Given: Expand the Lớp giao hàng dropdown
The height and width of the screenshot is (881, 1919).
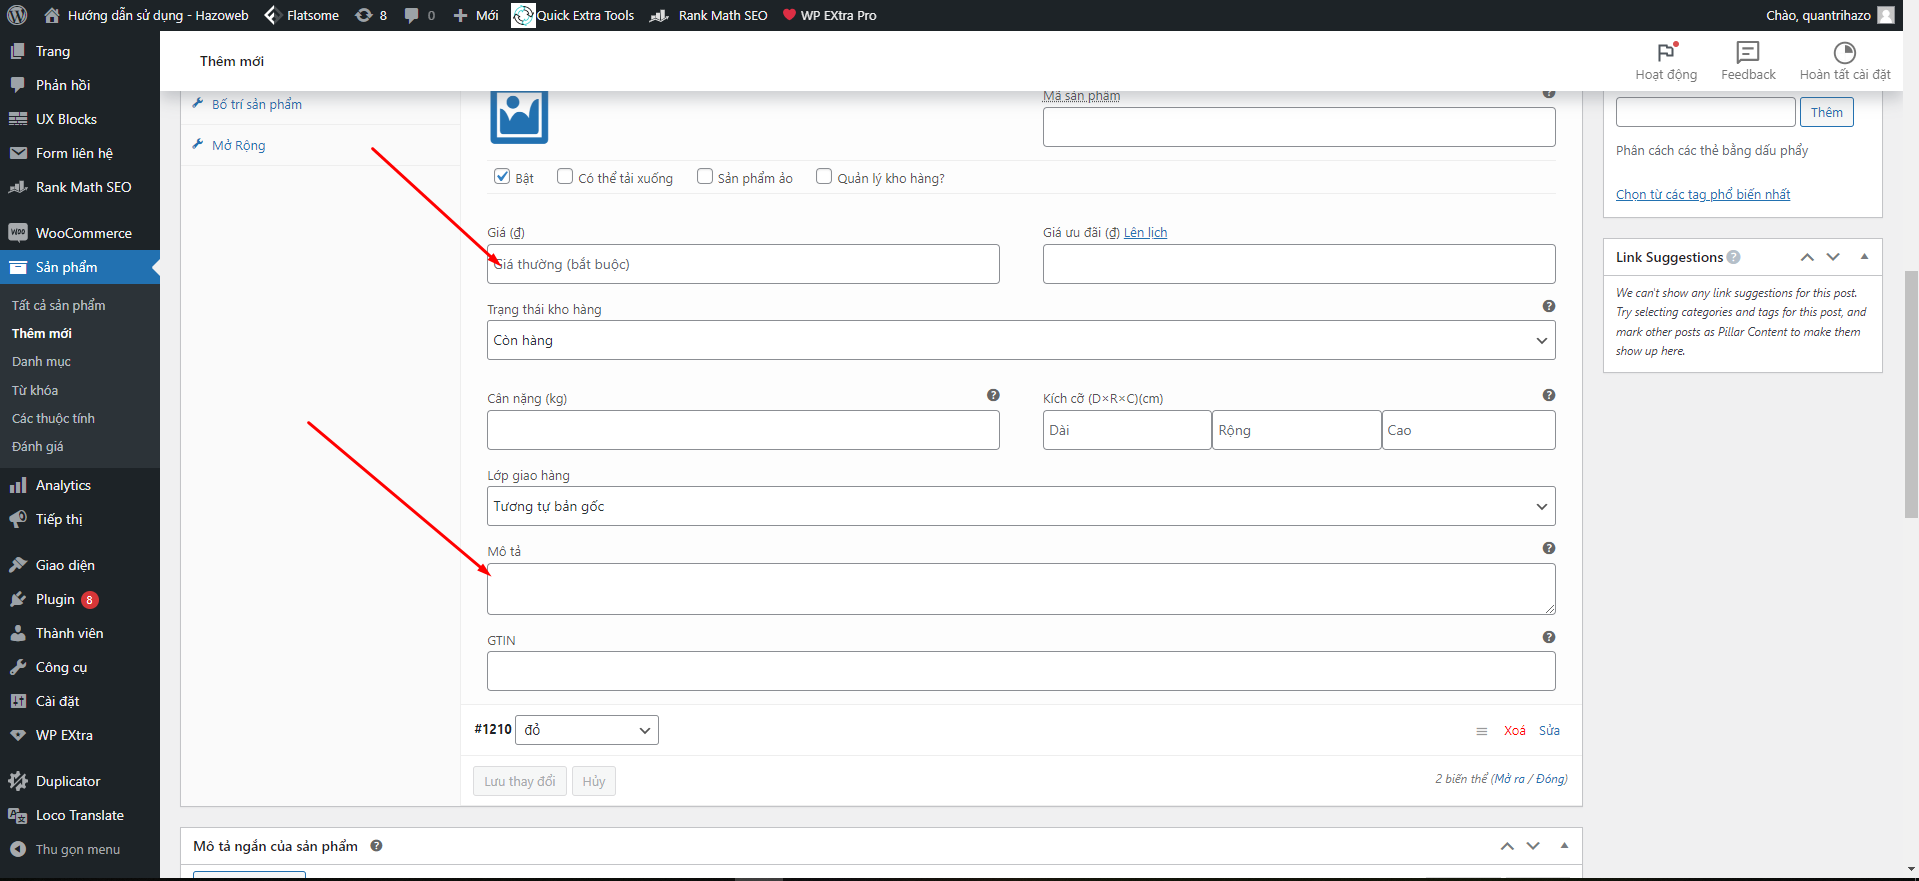Looking at the screenshot, I should pyautogui.click(x=1020, y=506).
